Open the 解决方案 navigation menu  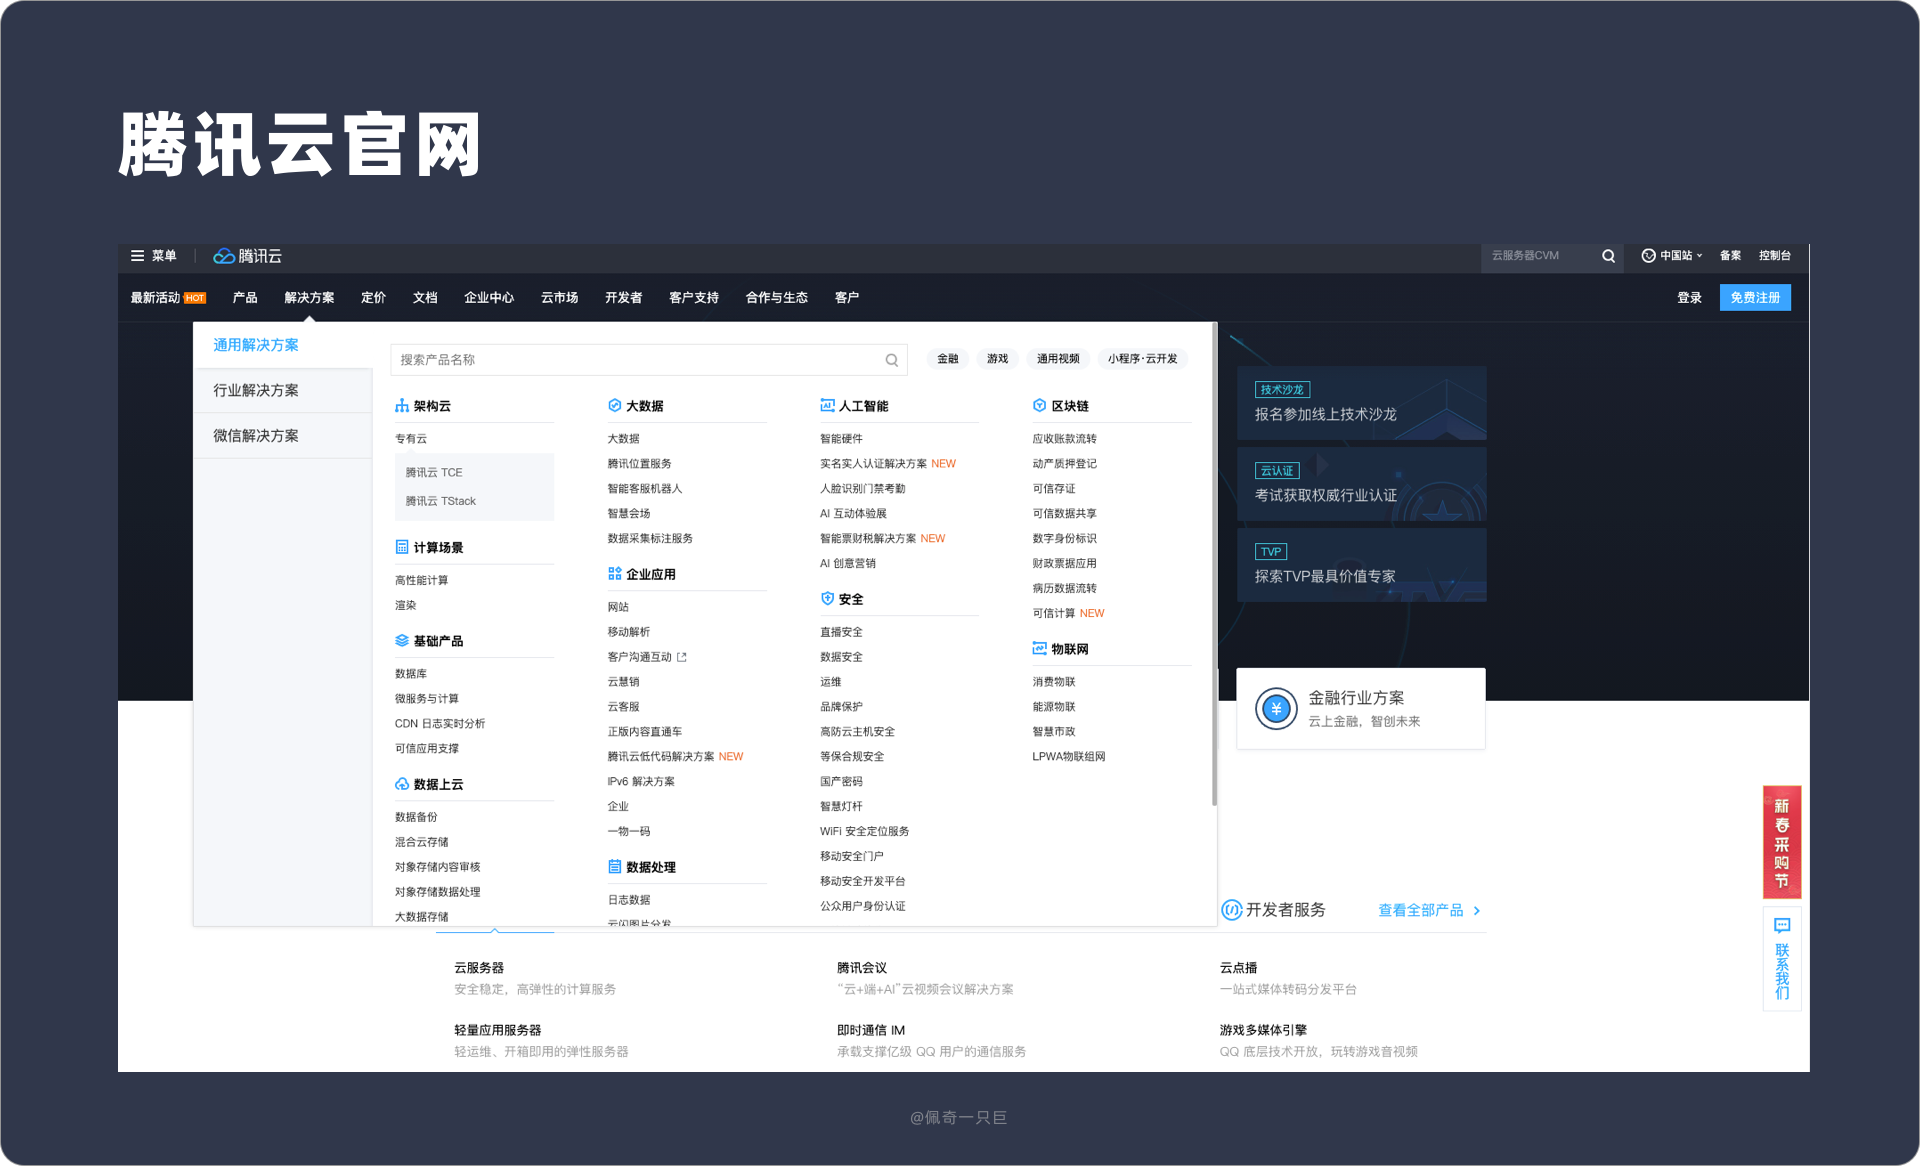tap(309, 298)
